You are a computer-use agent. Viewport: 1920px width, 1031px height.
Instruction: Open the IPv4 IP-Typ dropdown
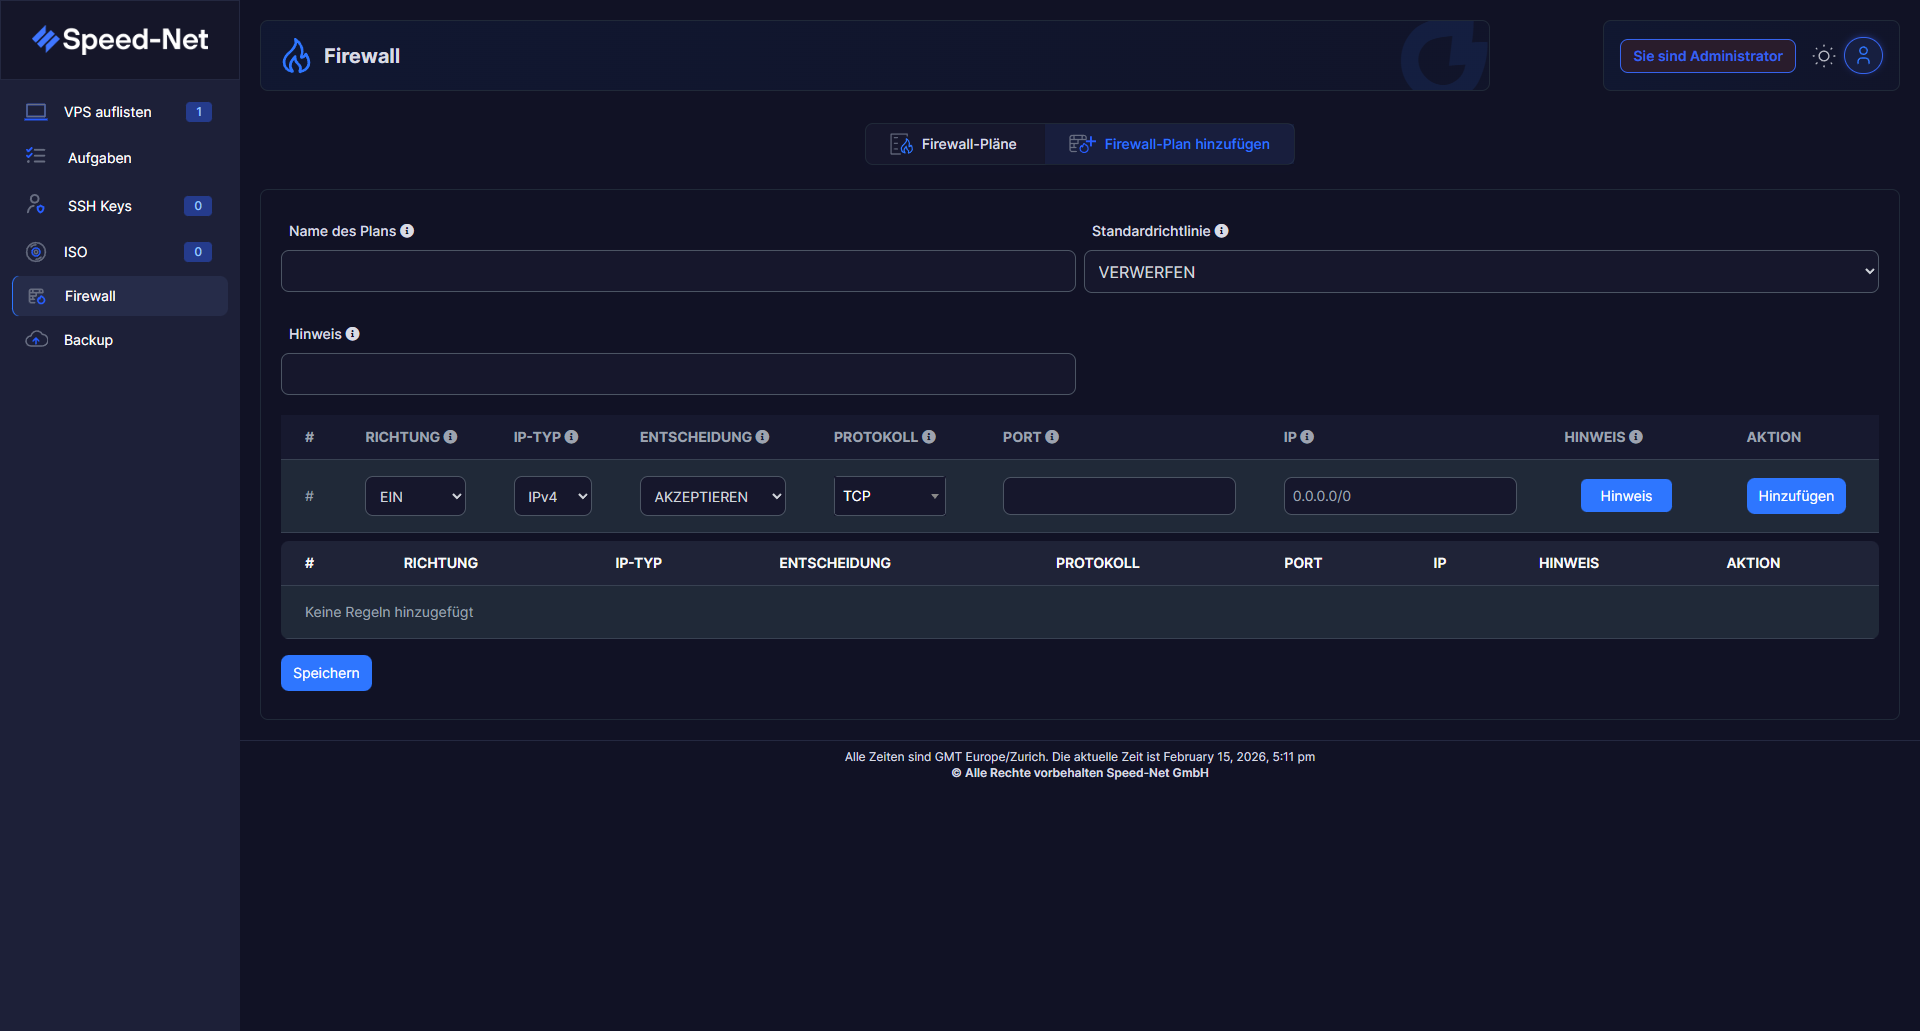(553, 496)
